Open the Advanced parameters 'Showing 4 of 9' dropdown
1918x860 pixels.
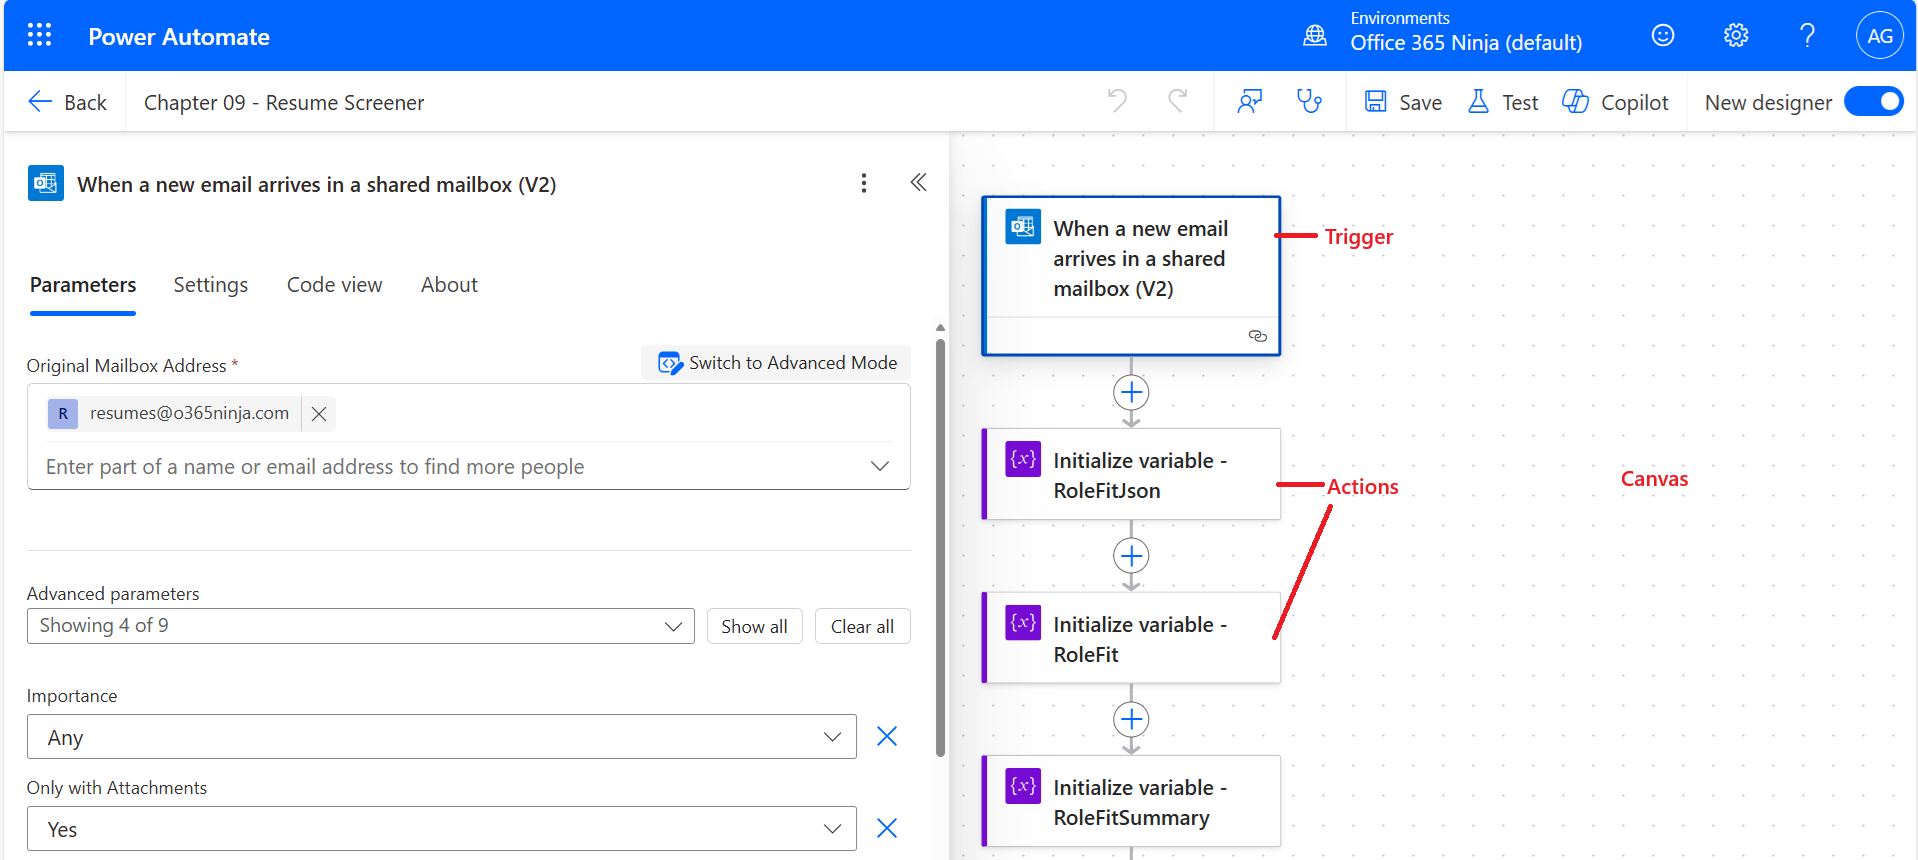[361, 626]
